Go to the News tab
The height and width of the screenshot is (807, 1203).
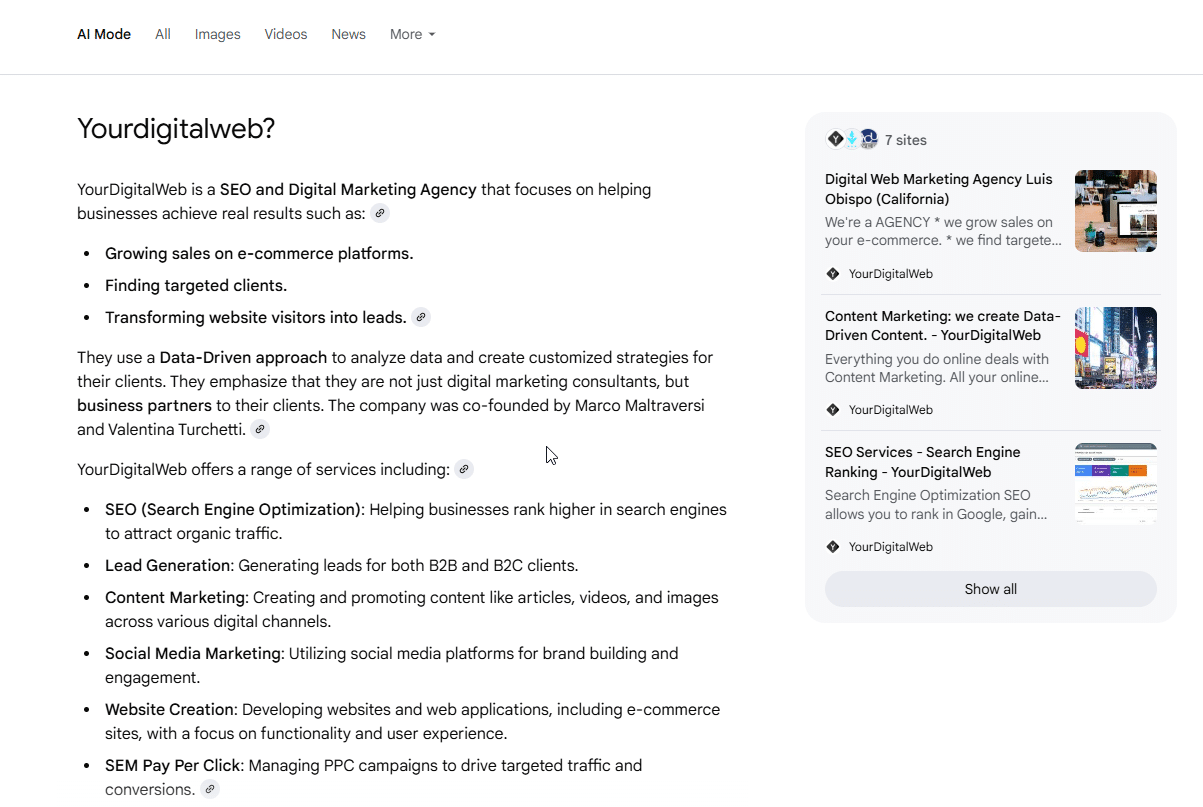coord(348,34)
